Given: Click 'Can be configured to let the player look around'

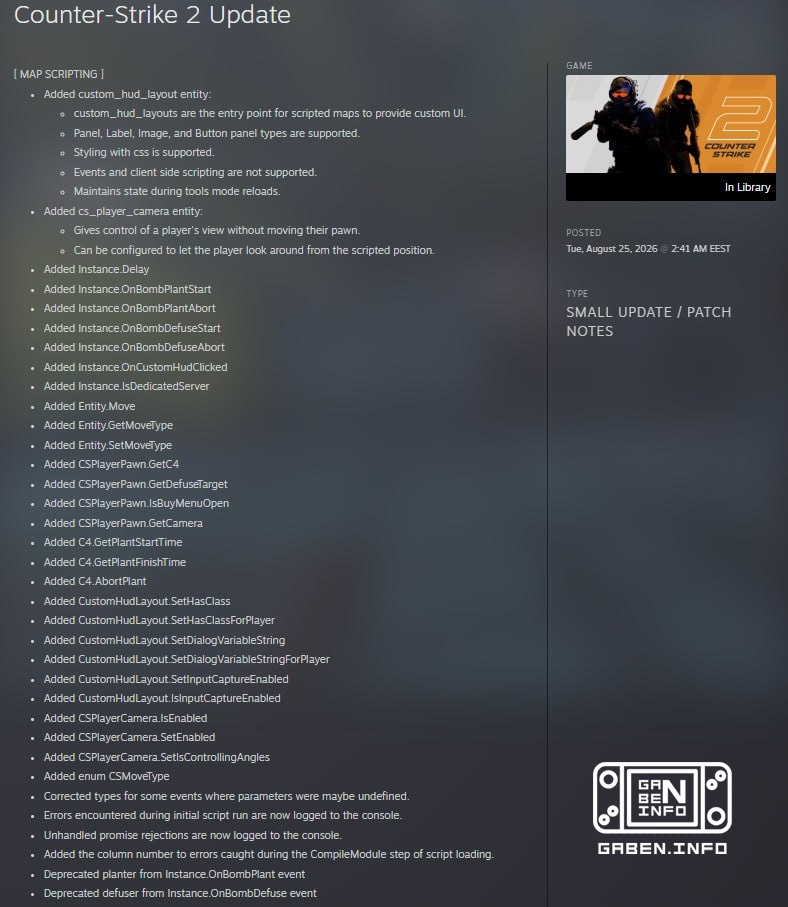Looking at the screenshot, I should (254, 250).
